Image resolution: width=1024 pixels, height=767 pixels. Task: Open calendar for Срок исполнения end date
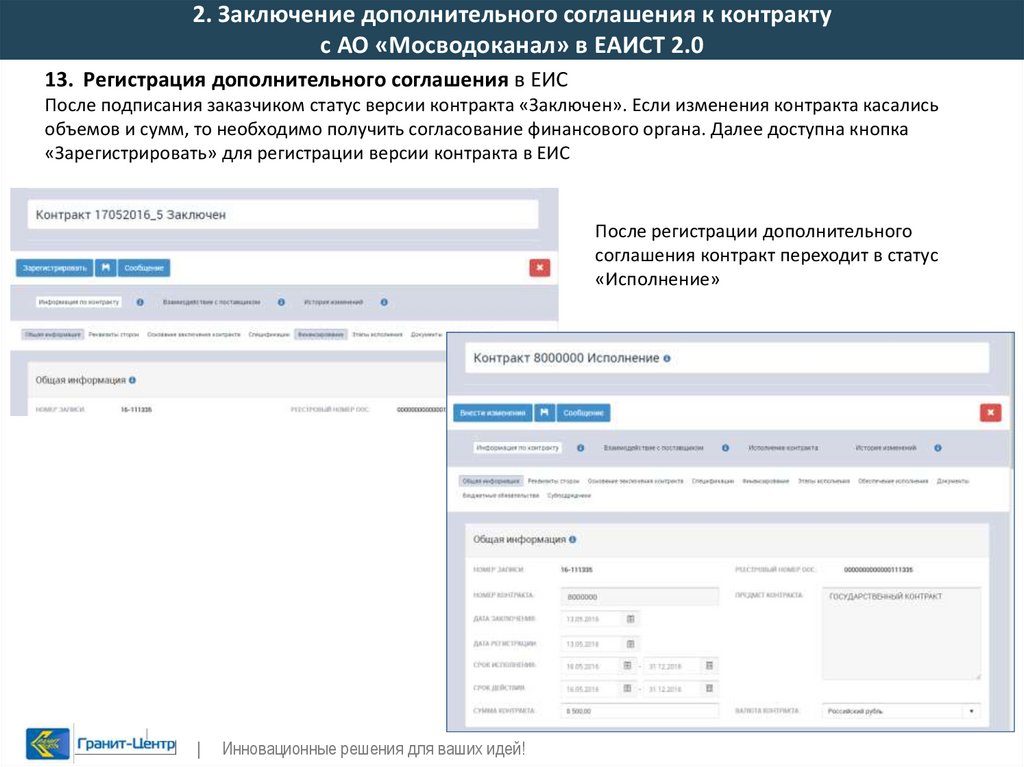pyautogui.click(x=709, y=666)
